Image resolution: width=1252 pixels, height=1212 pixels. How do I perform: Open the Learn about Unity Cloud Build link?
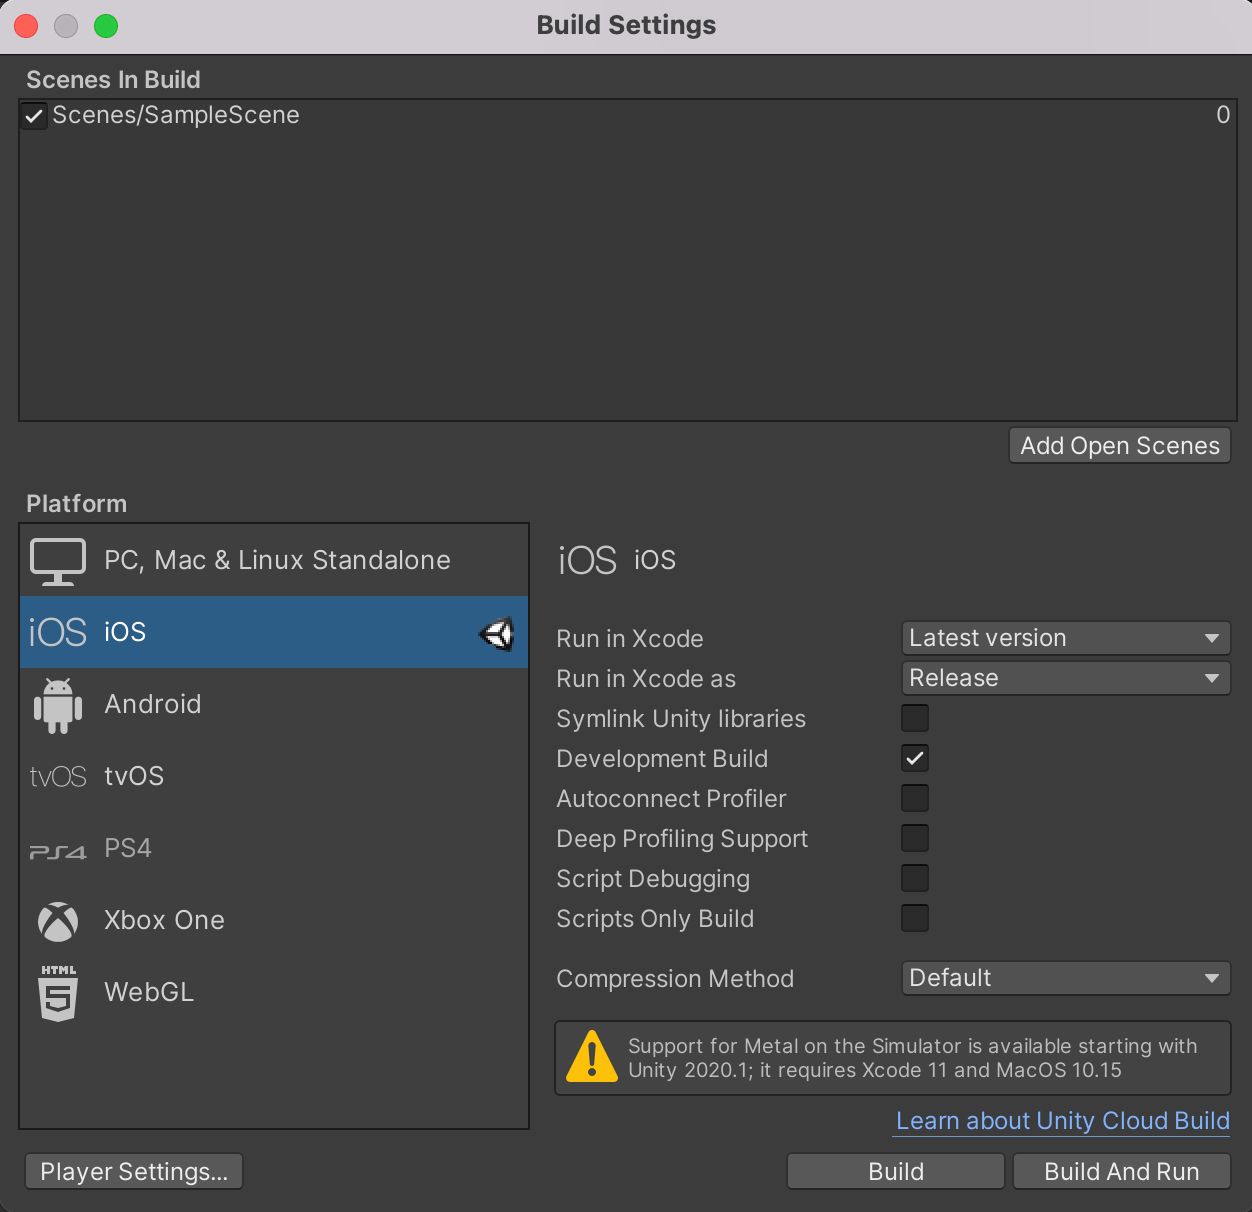coord(1062,1121)
